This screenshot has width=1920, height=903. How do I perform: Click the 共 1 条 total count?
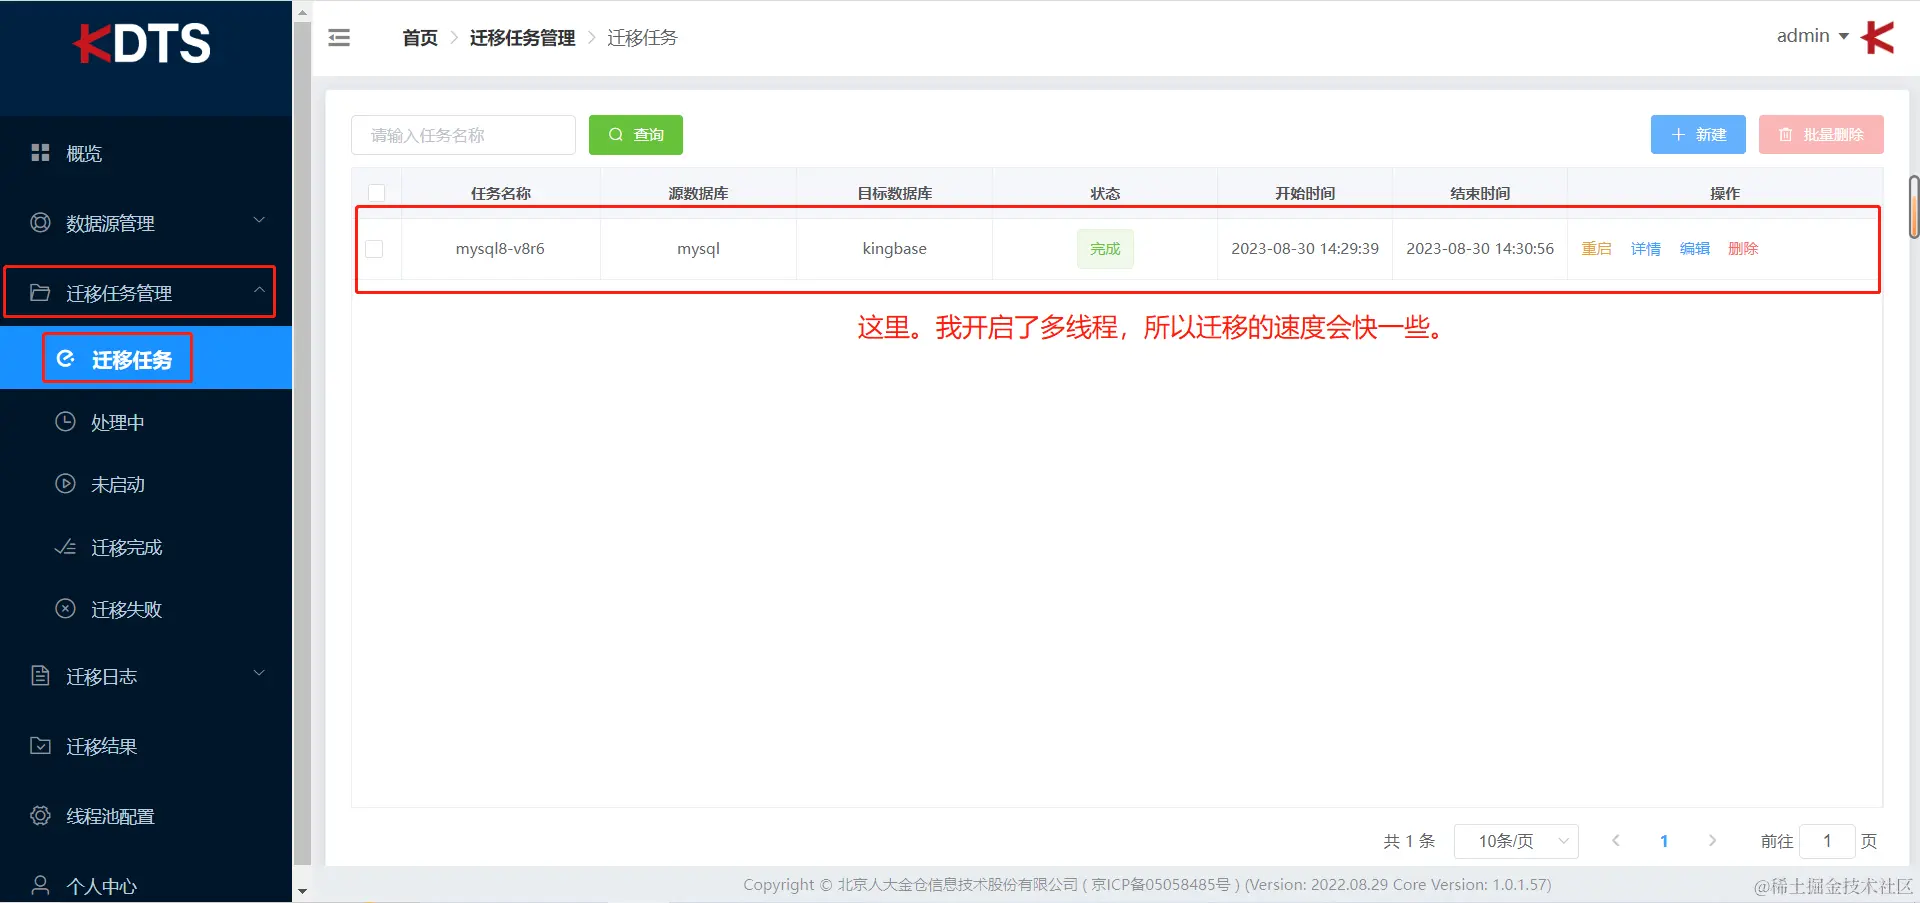point(1409,841)
